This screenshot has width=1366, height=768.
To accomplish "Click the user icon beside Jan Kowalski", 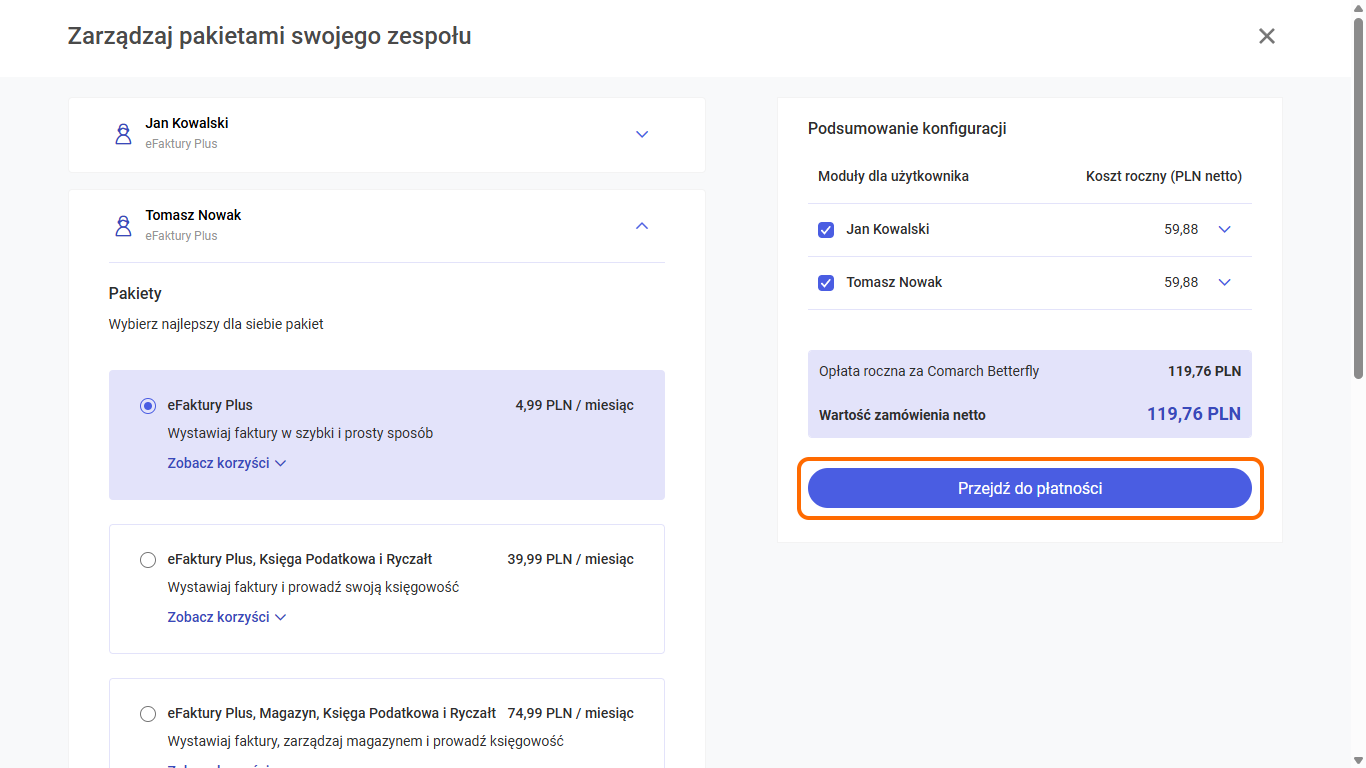I will (x=123, y=134).
